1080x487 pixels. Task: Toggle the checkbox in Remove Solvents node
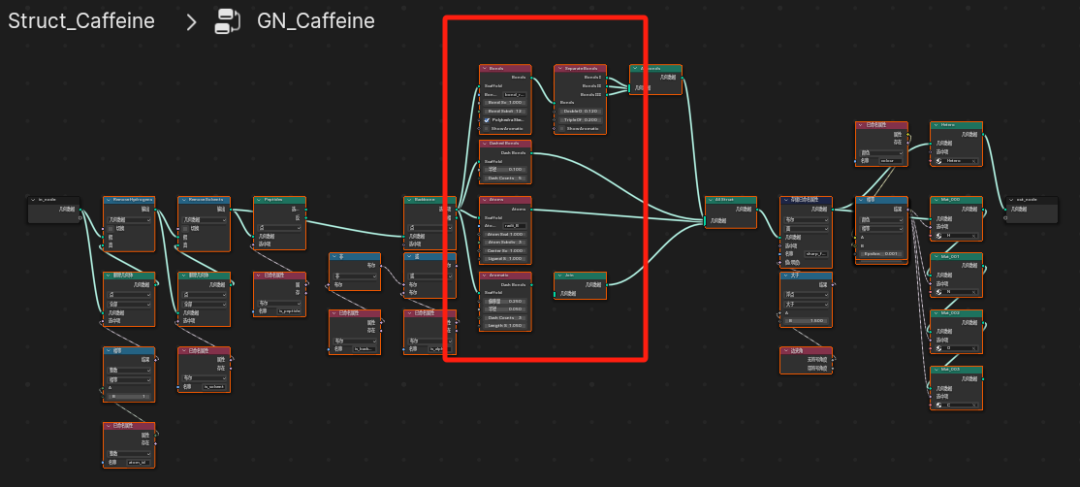click(185, 228)
